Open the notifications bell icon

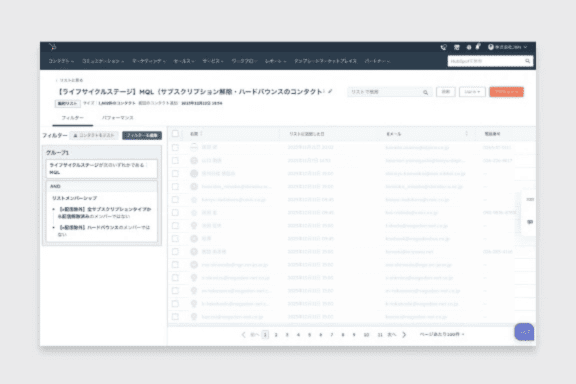coord(478,46)
